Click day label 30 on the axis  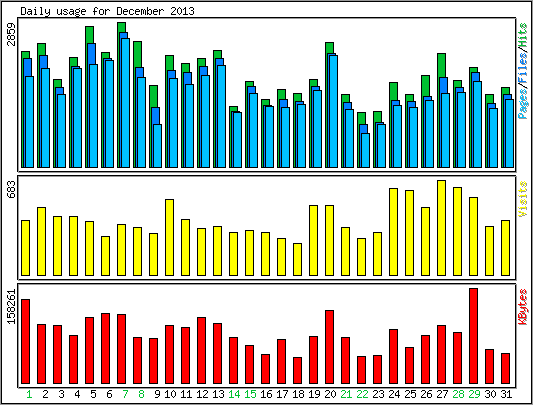[490, 394]
